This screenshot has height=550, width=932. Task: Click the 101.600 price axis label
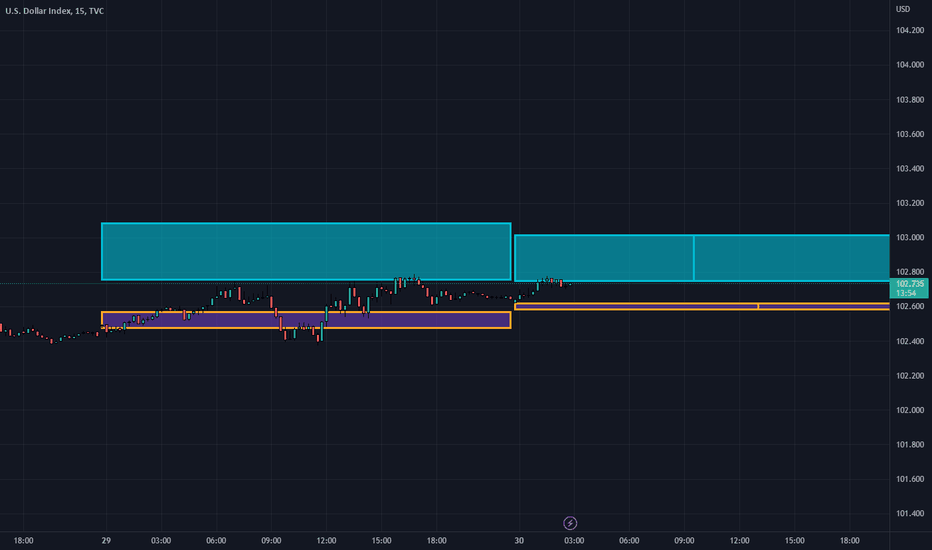pos(910,479)
